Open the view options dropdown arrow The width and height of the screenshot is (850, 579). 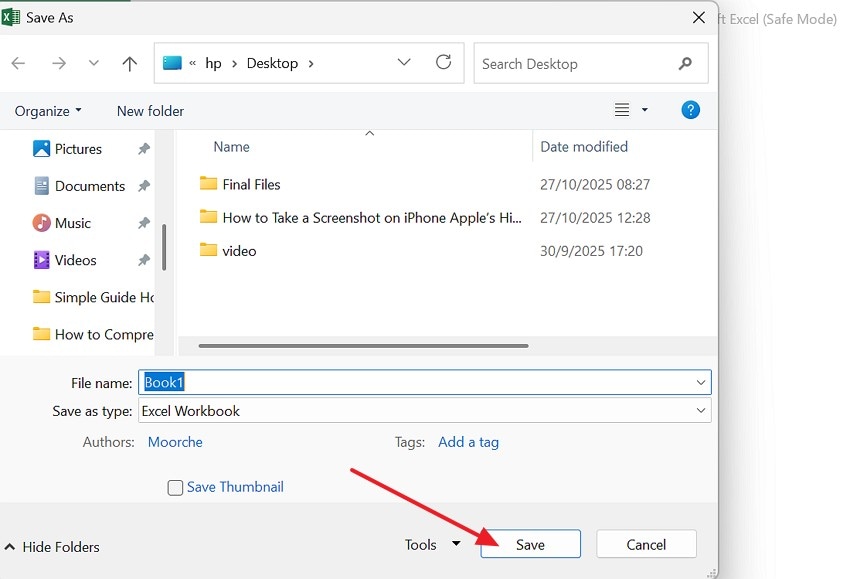[645, 110]
